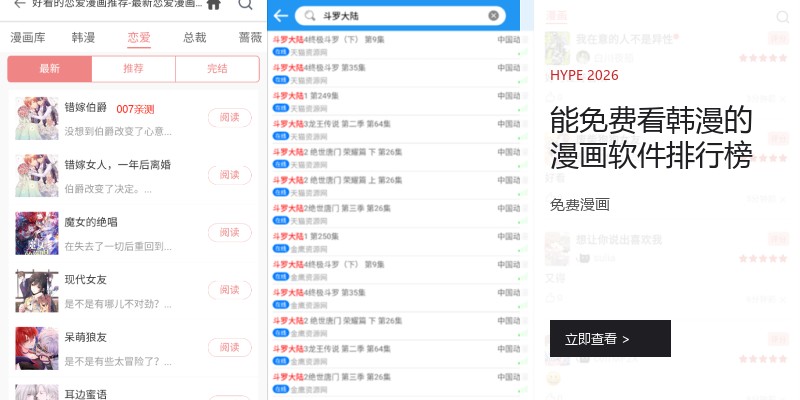This screenshot has width=800, height=400.
Task: Click 立即查看 > button in the ad
Action: pyautogui.click(x=610, y=339)
